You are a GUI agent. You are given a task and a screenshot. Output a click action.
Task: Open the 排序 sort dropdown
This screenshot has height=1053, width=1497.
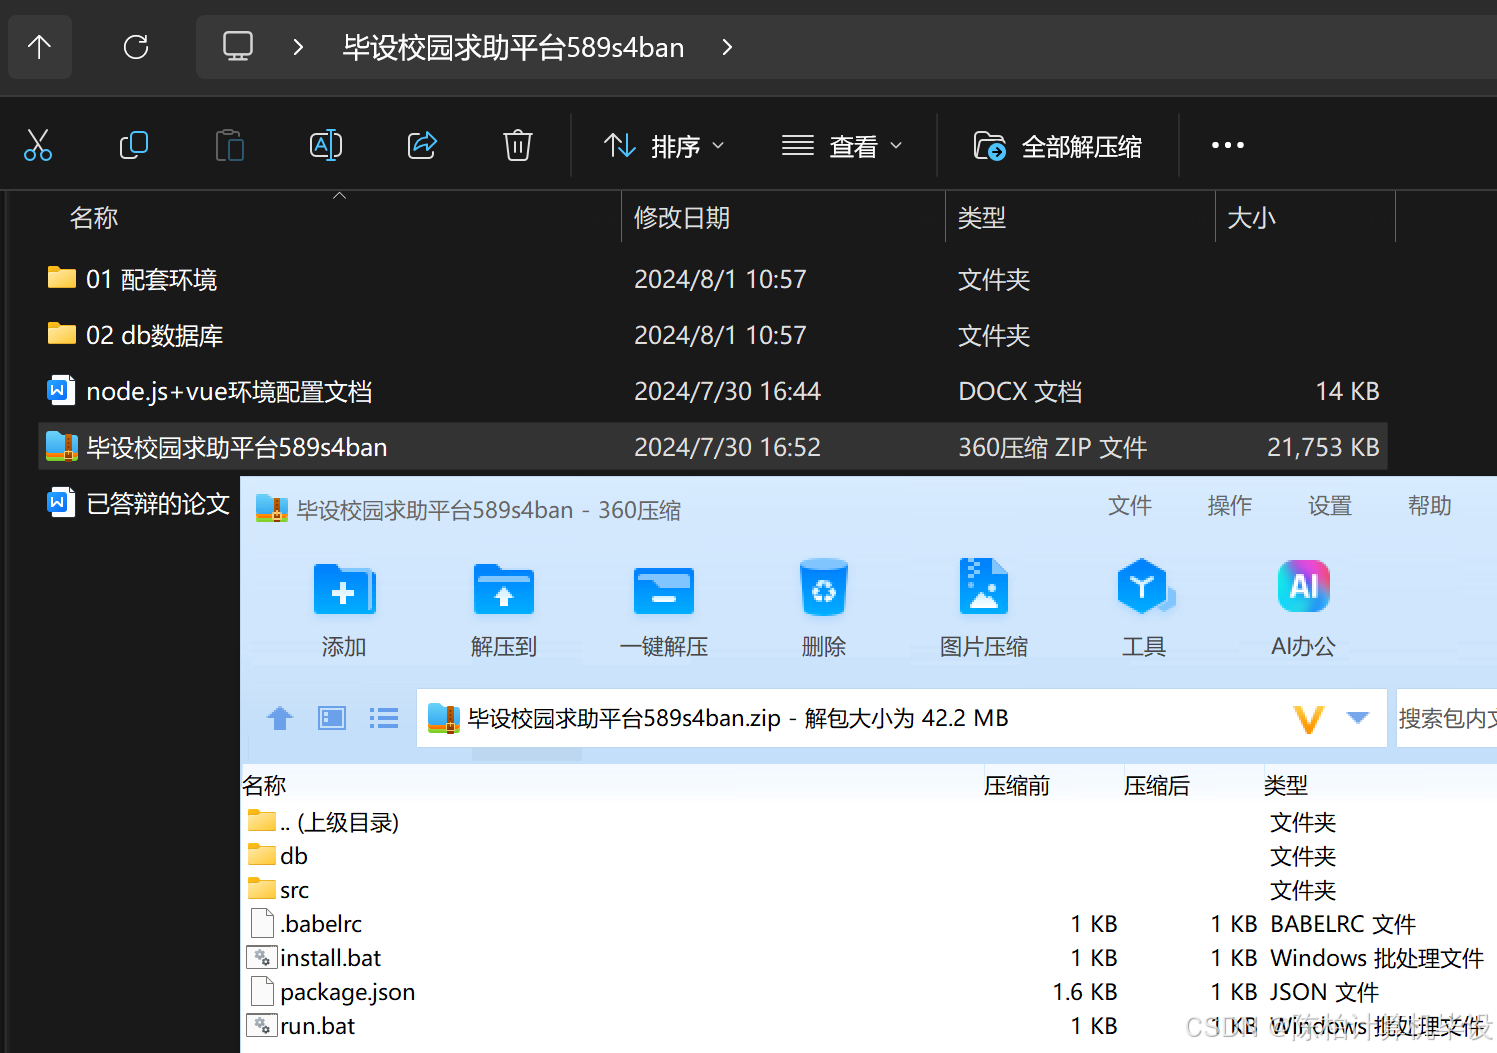[664, 146]
